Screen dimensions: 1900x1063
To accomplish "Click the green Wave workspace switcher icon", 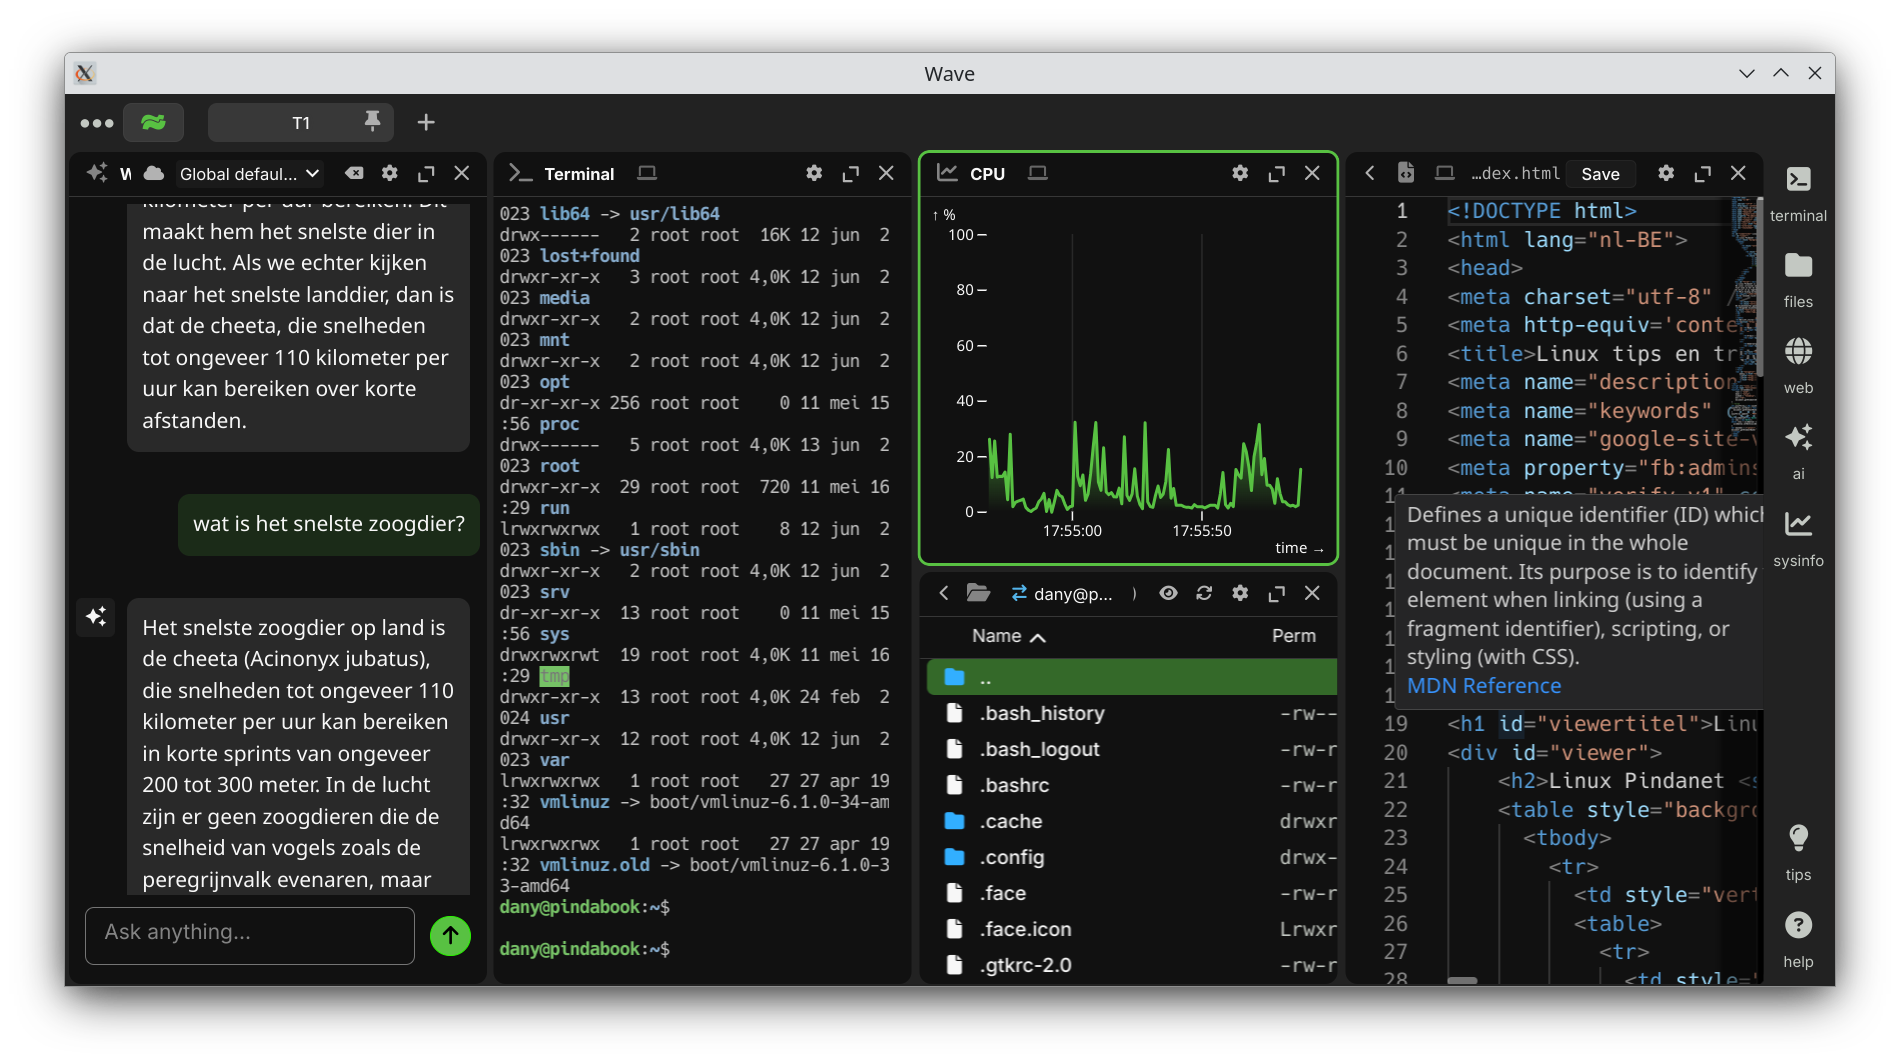I will pyautogui.click(x=153, y=122).
